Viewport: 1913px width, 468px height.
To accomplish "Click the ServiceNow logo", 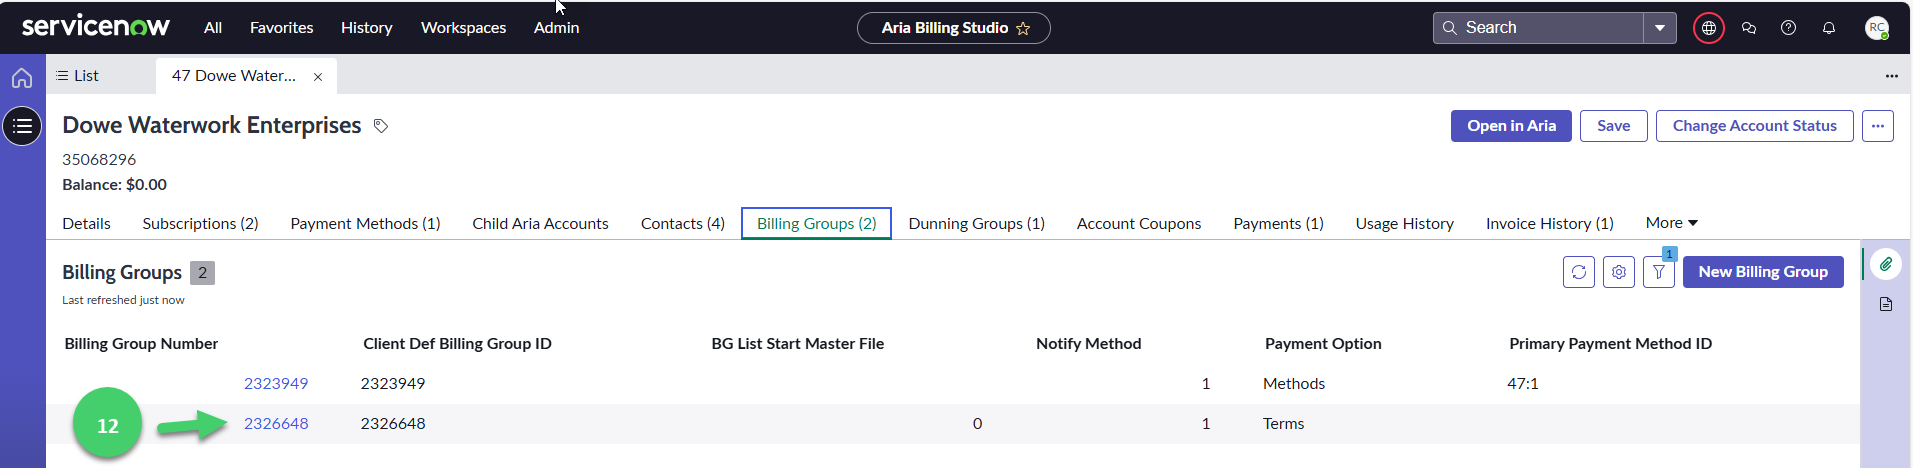I will point(95,26).
